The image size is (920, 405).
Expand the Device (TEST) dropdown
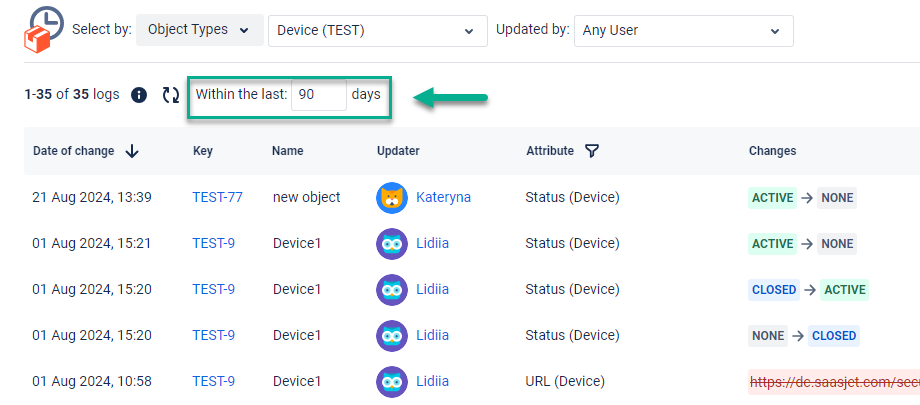coord(377,30)
